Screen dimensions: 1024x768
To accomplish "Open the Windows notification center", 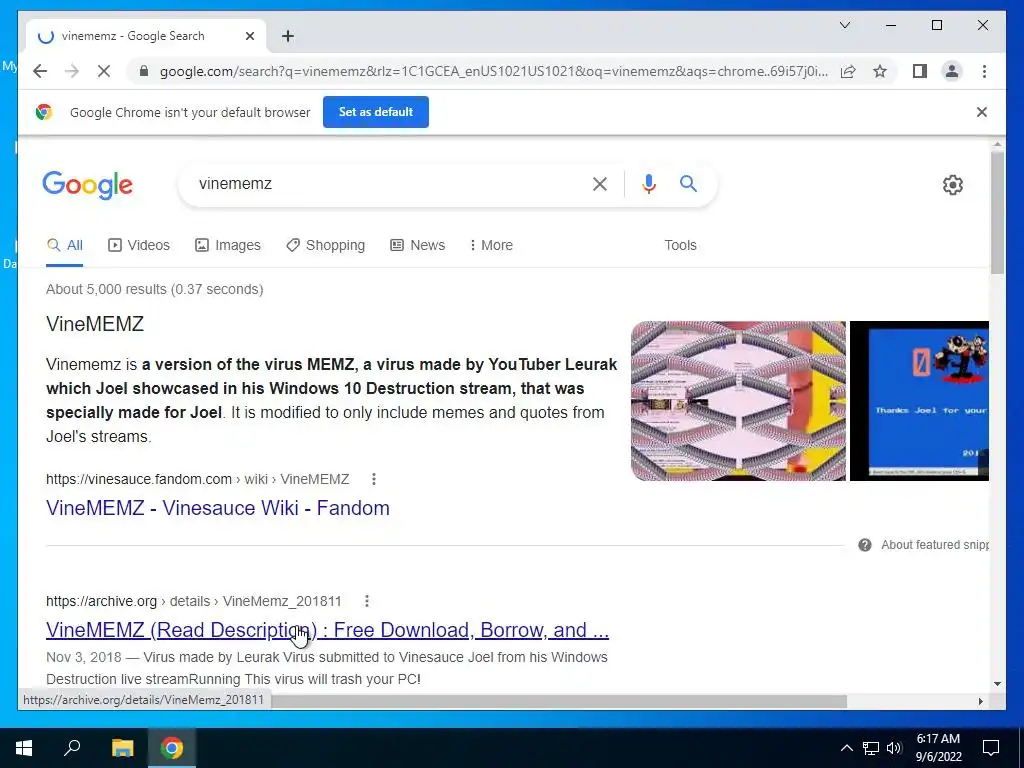I will (991, 748).
